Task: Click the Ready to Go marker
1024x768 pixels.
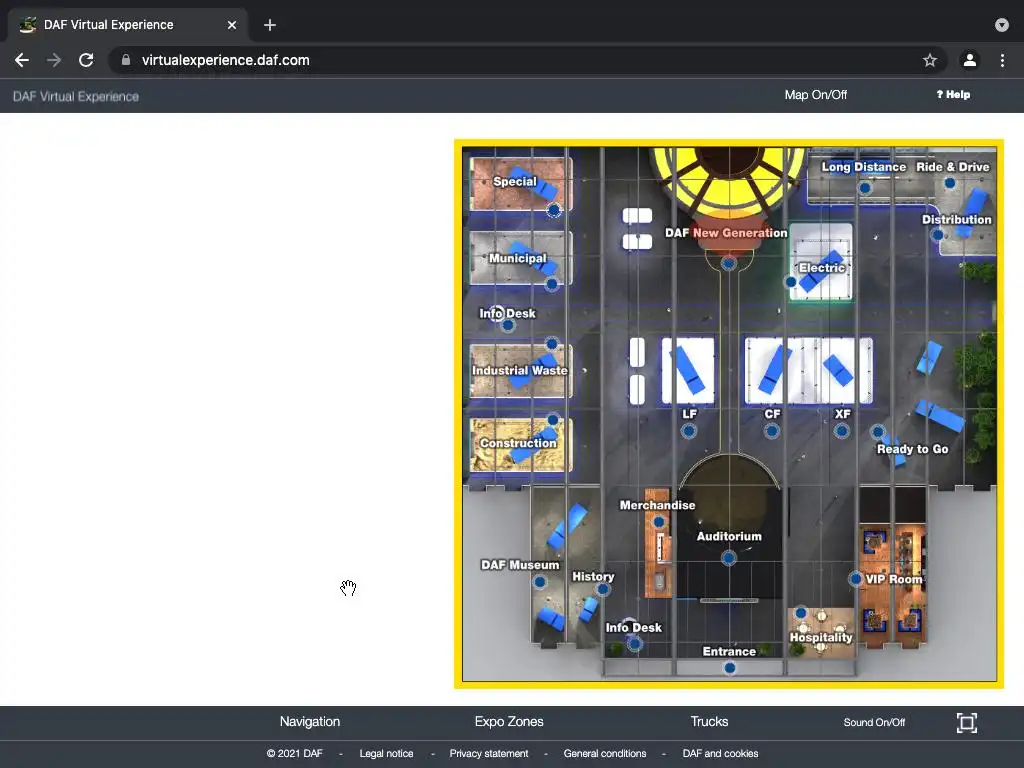Action: [x=878, y=432]
